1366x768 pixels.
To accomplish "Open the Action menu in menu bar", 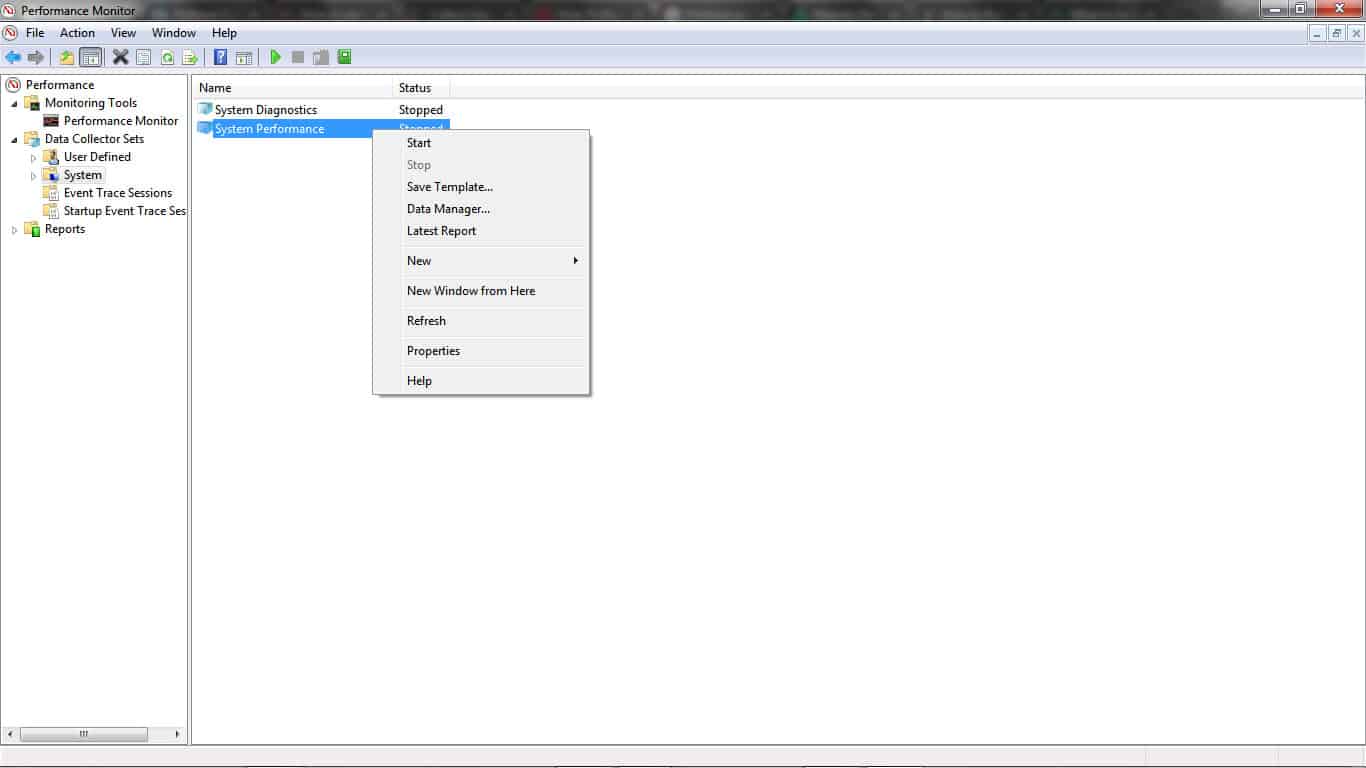I will point(77,33).
